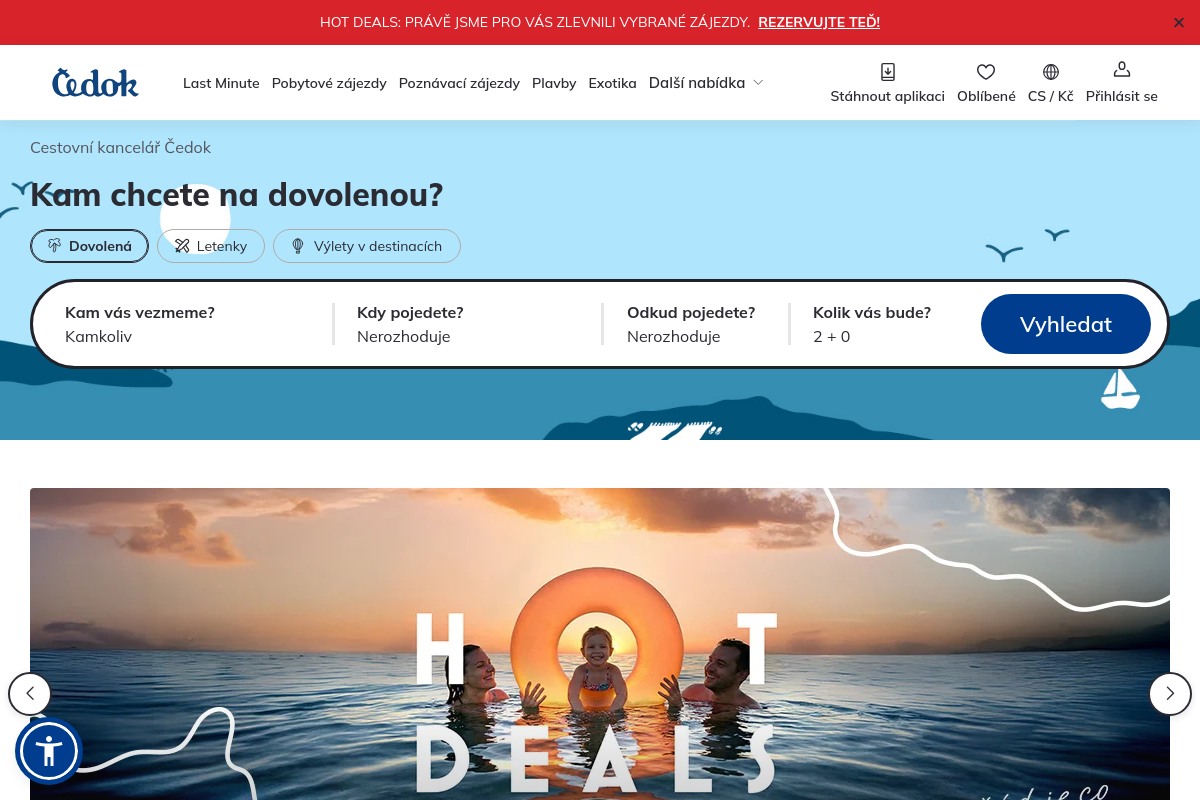Expand the Další nabídka menu

click(706, 83)
